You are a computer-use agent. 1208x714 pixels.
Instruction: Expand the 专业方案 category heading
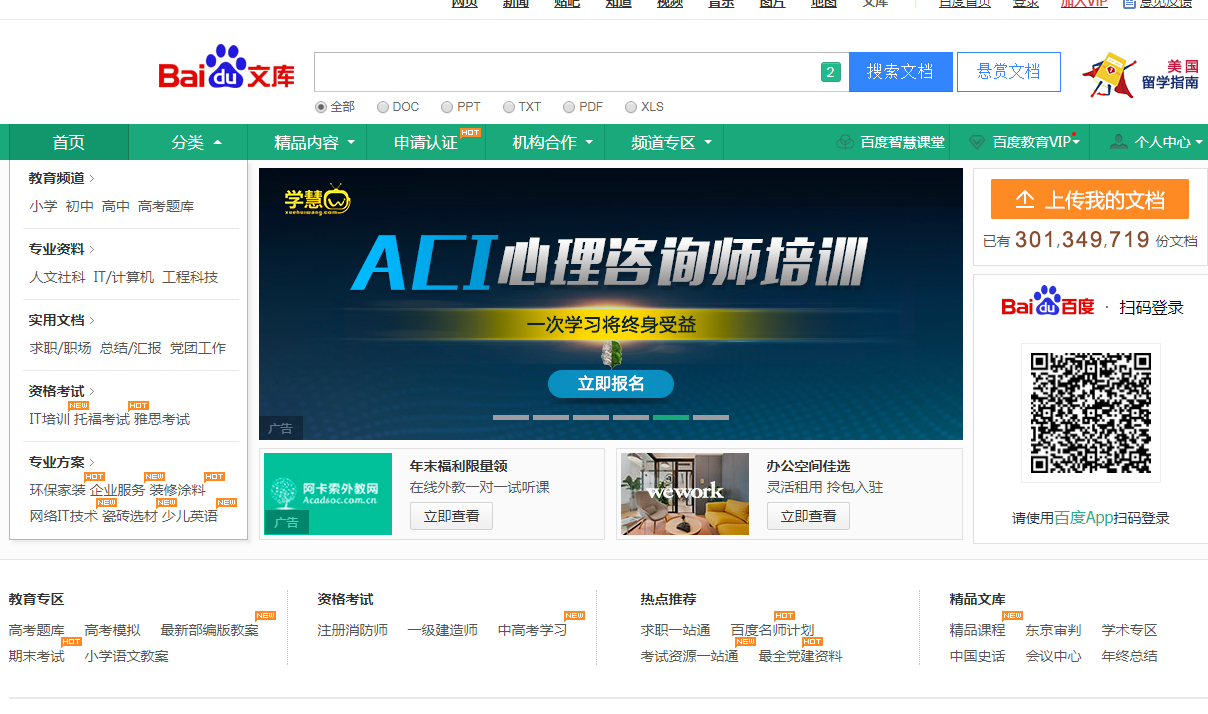pos(62,462)
